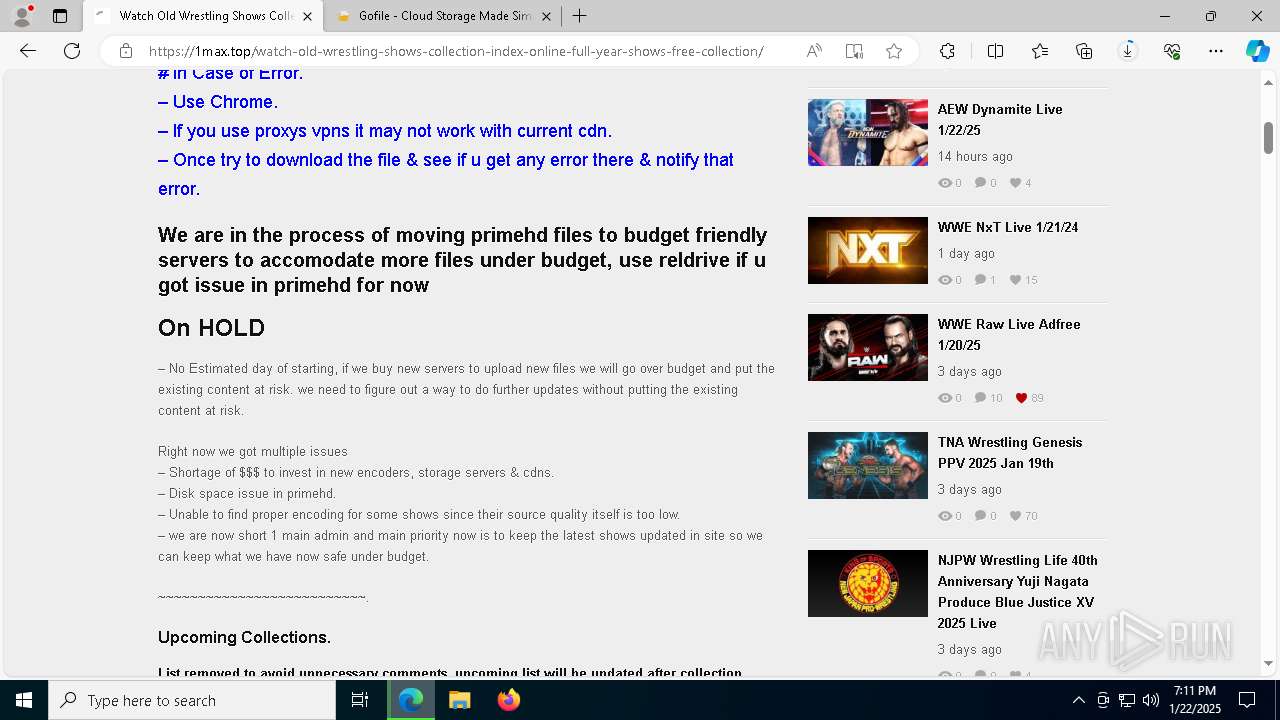
Task: Enter Immersive Reader mode
Action: tap(854, 51)
